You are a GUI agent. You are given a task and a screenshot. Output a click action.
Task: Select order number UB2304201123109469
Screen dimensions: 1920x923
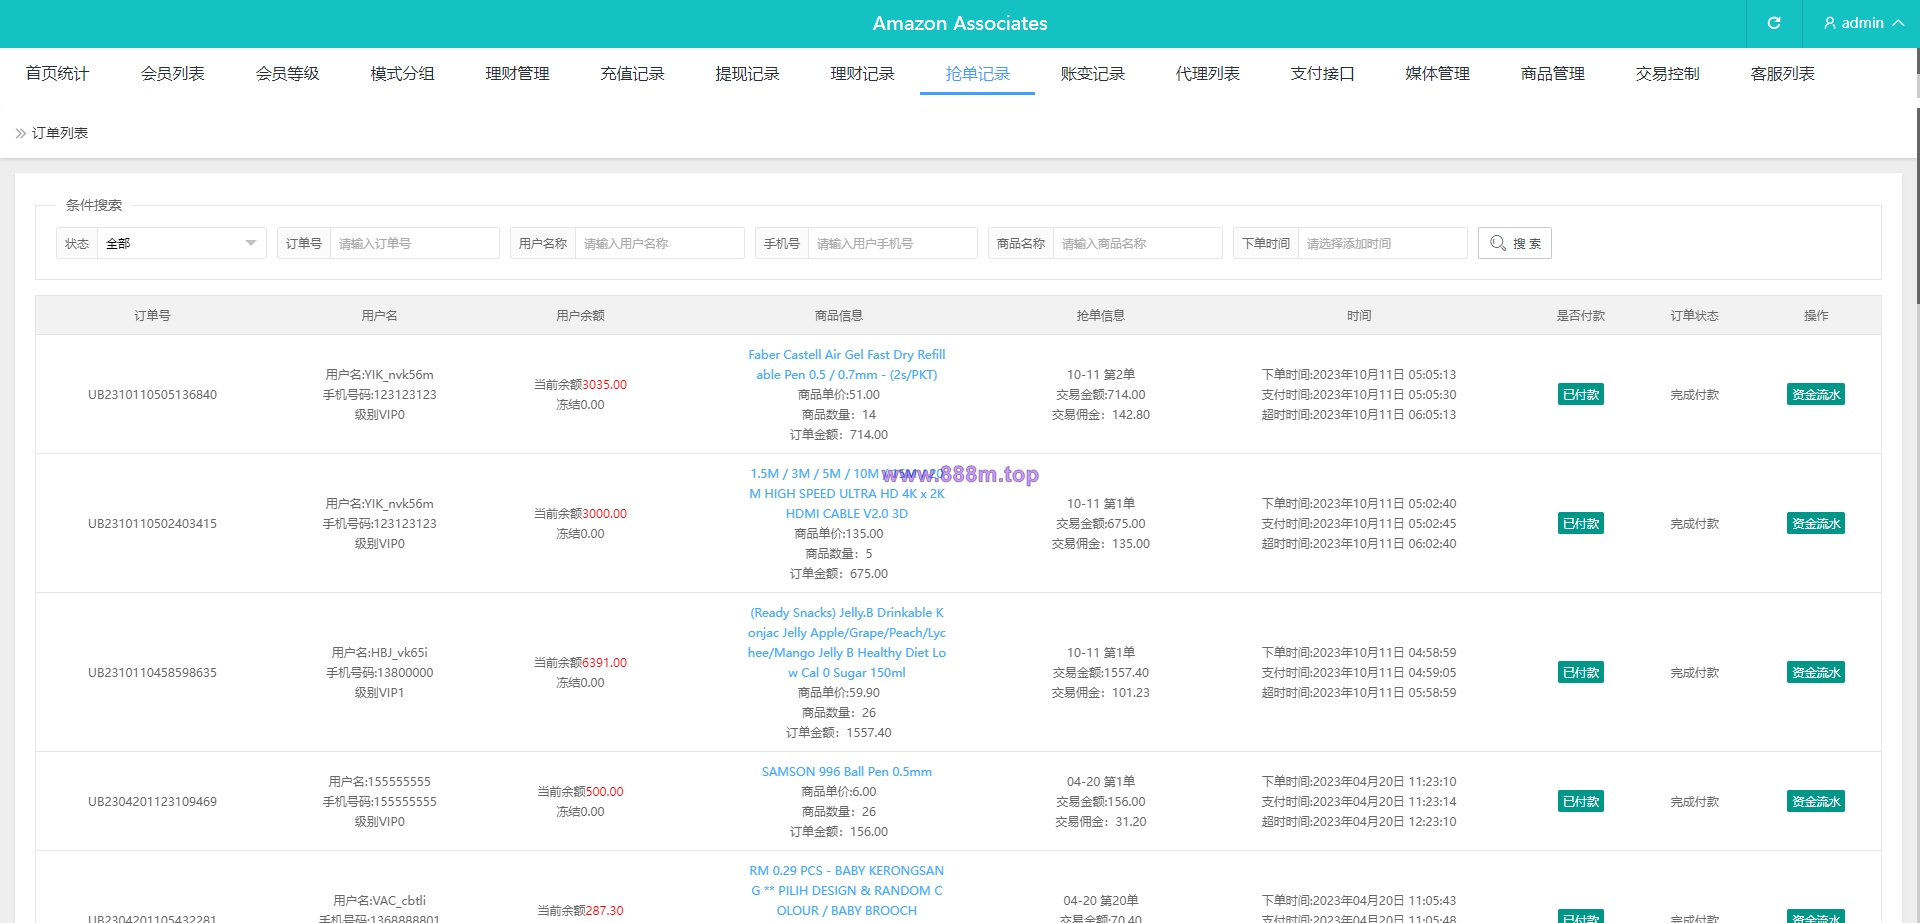pyautogui.click(x=152, y=802)
